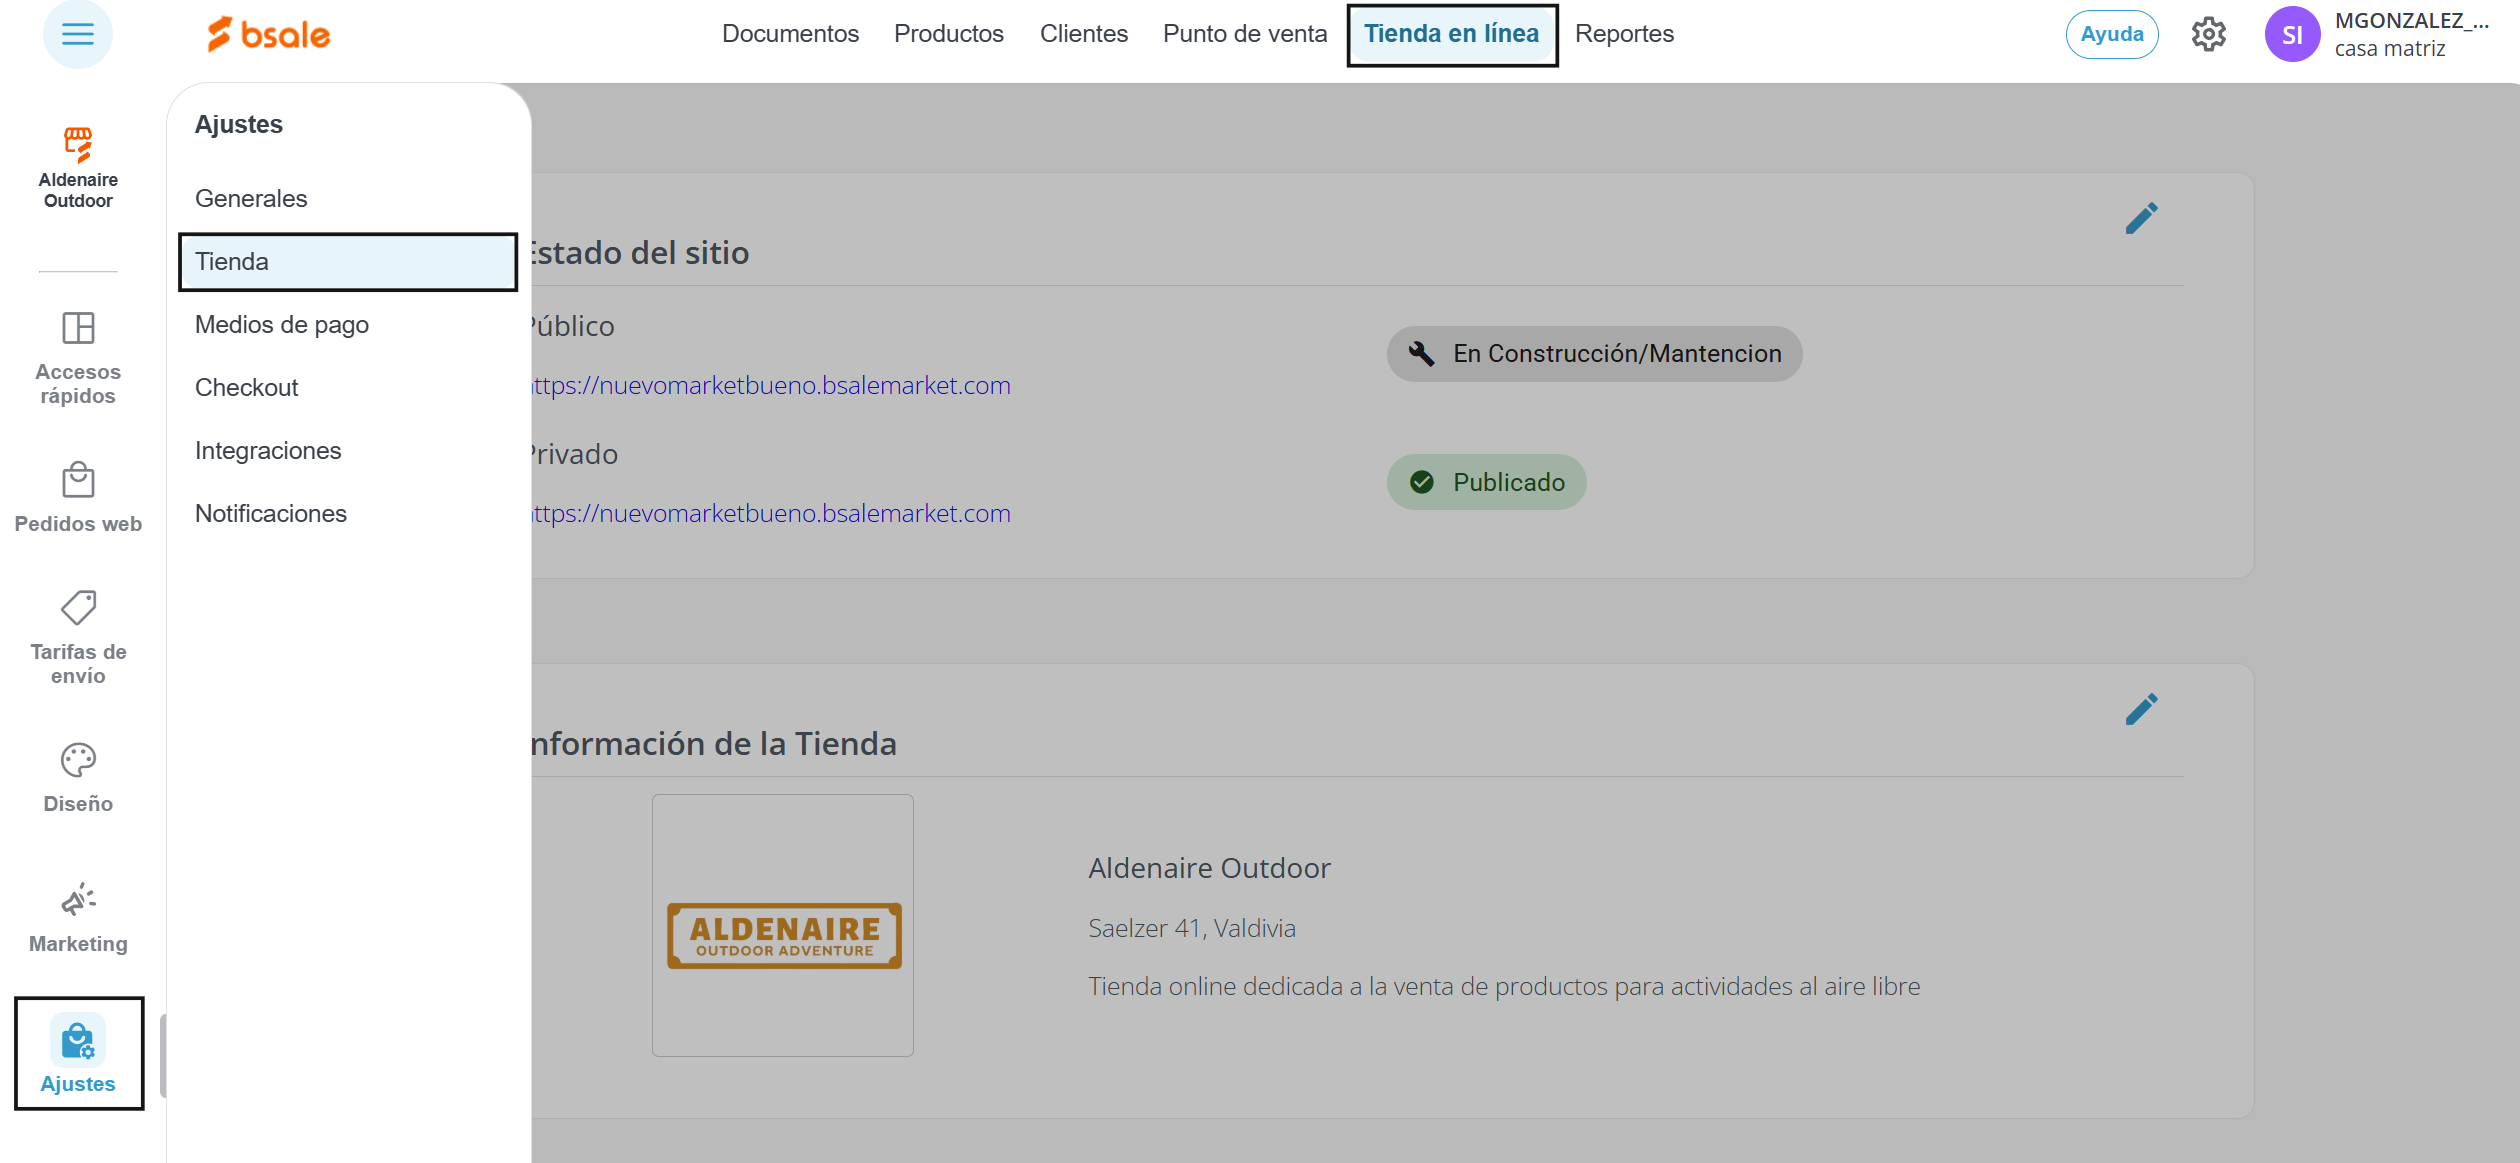
Task: Open the Reportes menu
Action: 1623,34
